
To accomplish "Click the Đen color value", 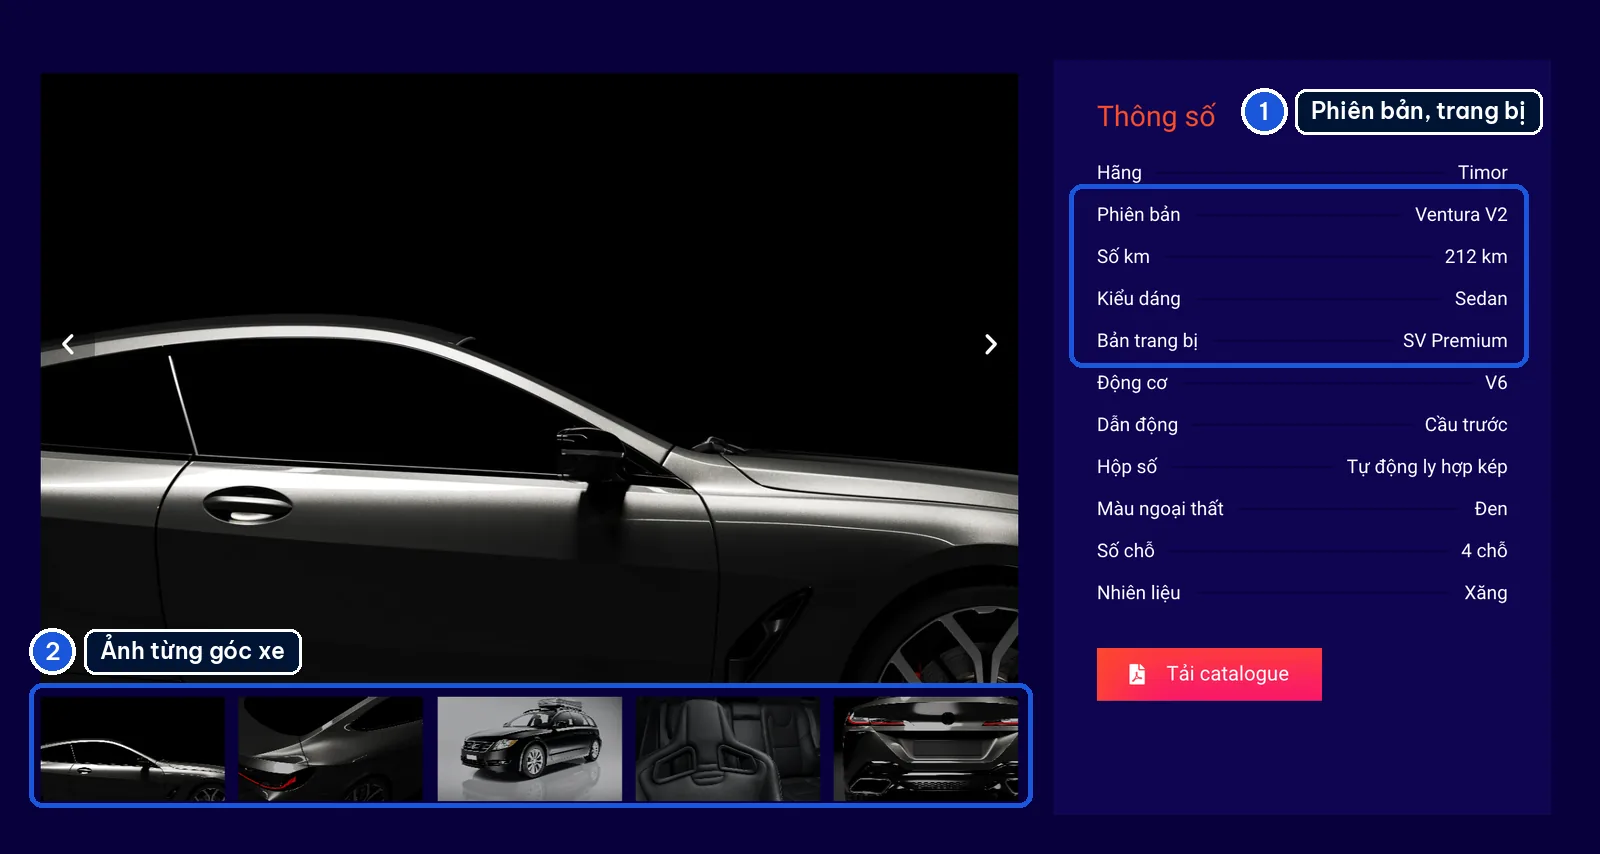I will click(1491, 508).
